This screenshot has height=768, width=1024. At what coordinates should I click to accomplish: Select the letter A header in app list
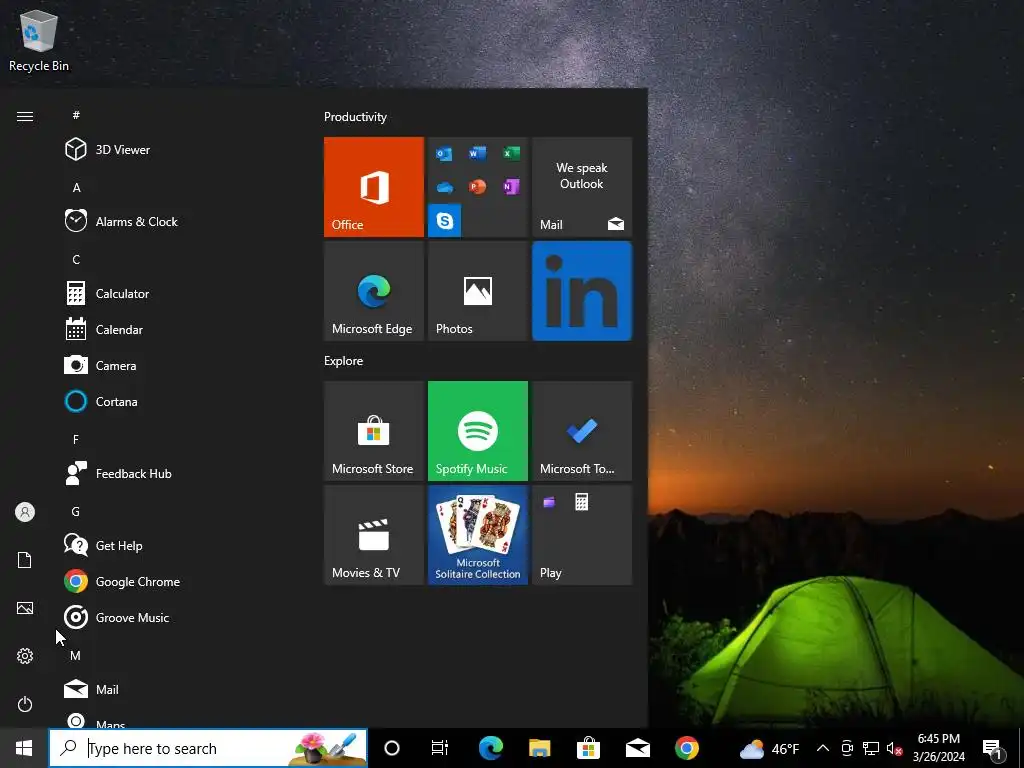[76, 187]
